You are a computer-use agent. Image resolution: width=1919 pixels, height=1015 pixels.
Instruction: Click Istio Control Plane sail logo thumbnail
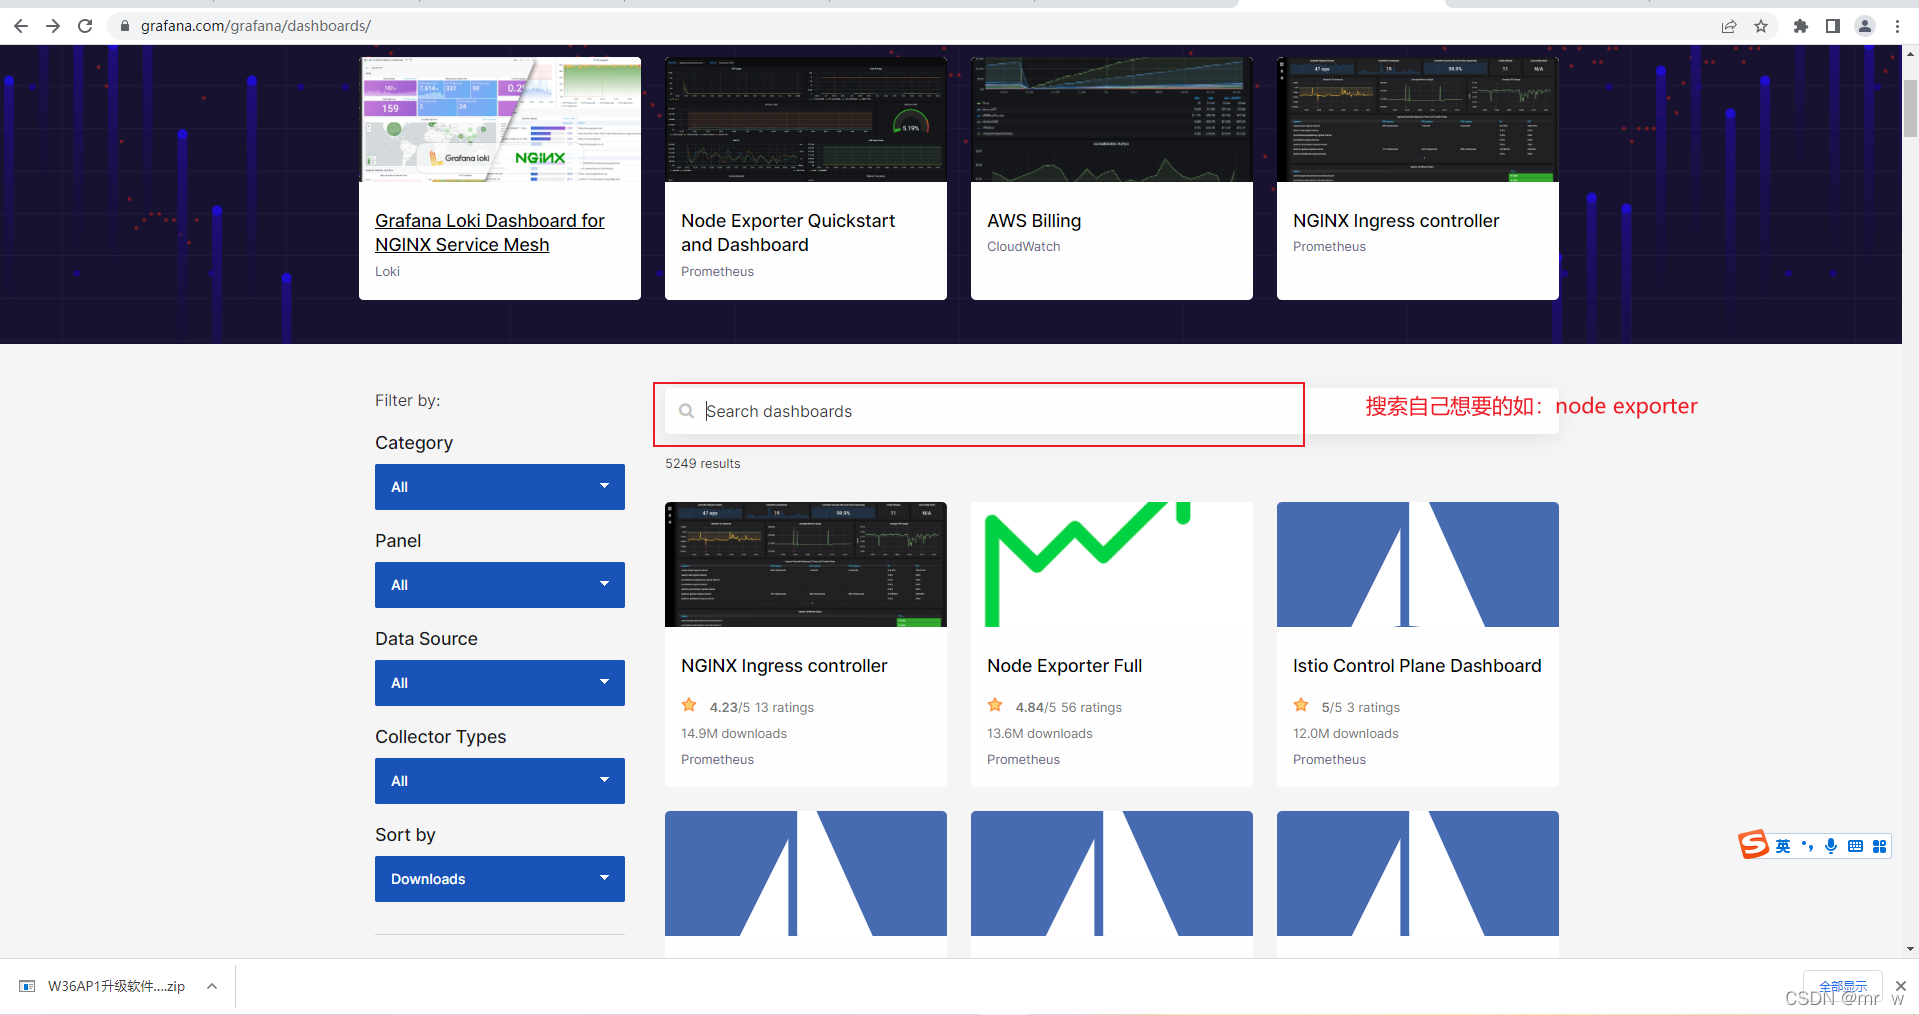[x=1418, y=564]
